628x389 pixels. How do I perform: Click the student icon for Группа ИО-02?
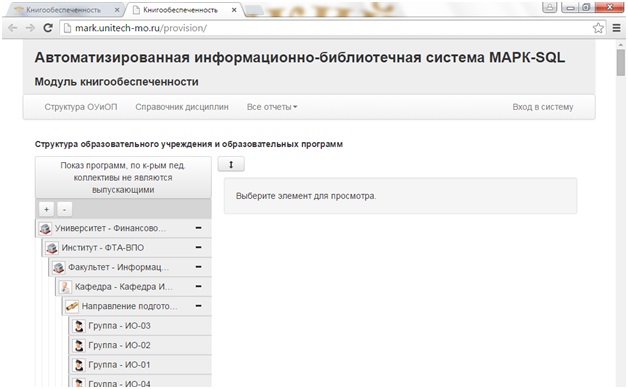78,345
